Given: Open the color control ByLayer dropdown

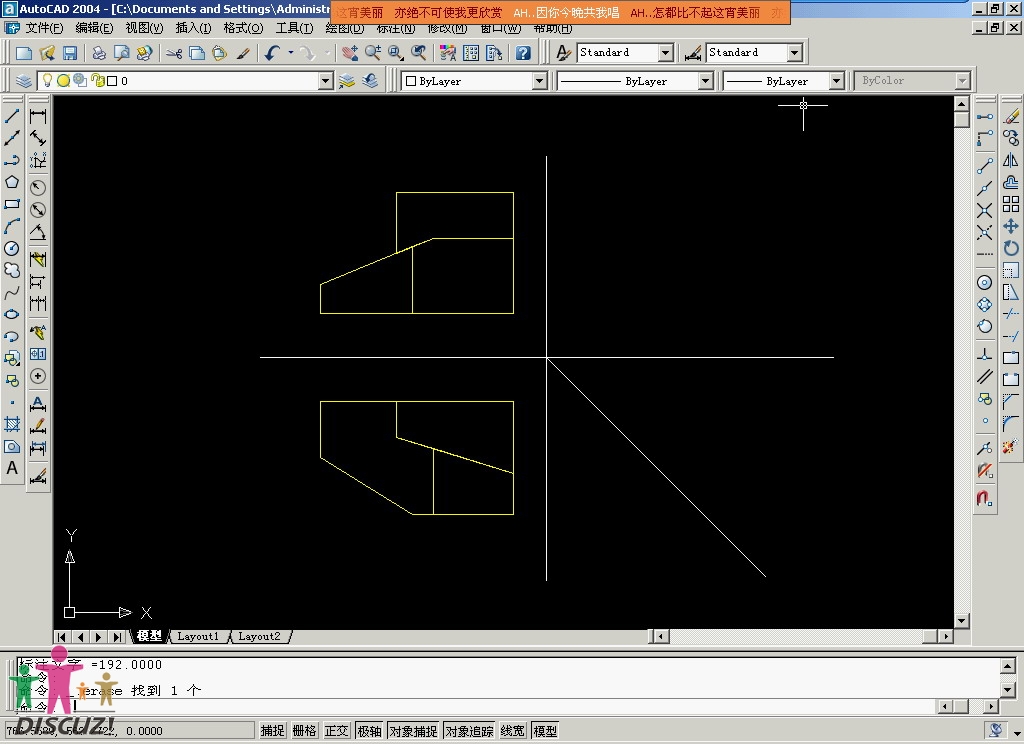Looking at the screenshot, I should (x=539, y=81).
